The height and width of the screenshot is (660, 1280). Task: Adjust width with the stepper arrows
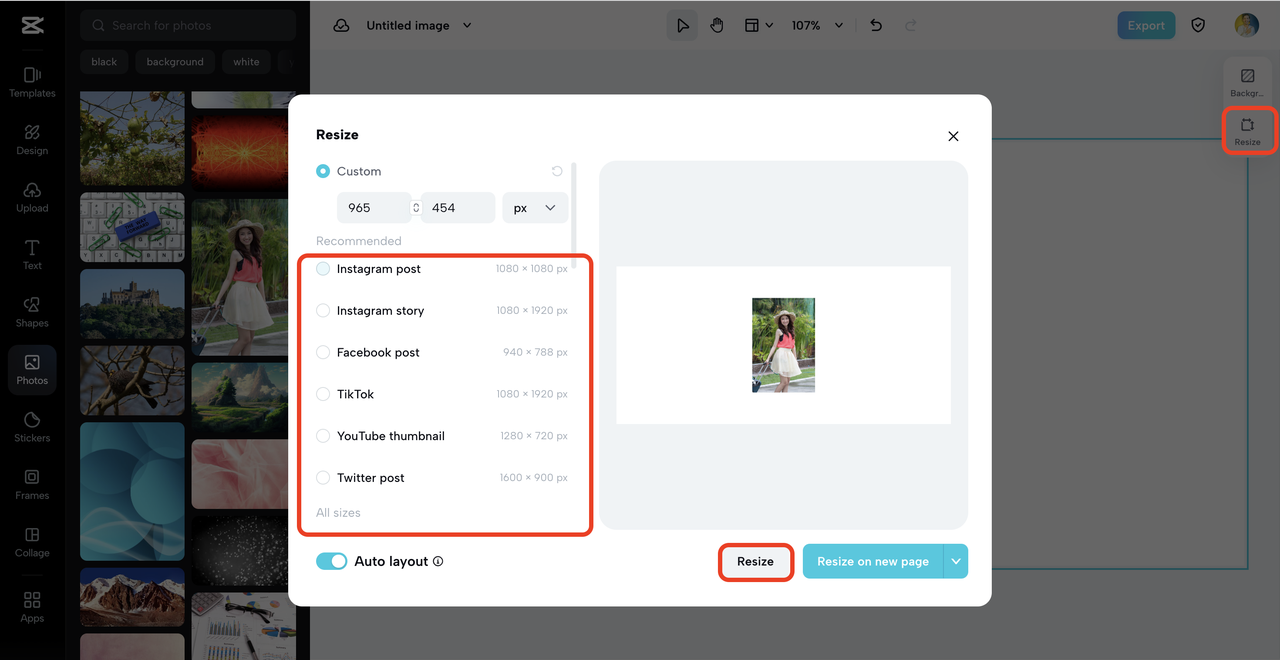click(416, 208)
